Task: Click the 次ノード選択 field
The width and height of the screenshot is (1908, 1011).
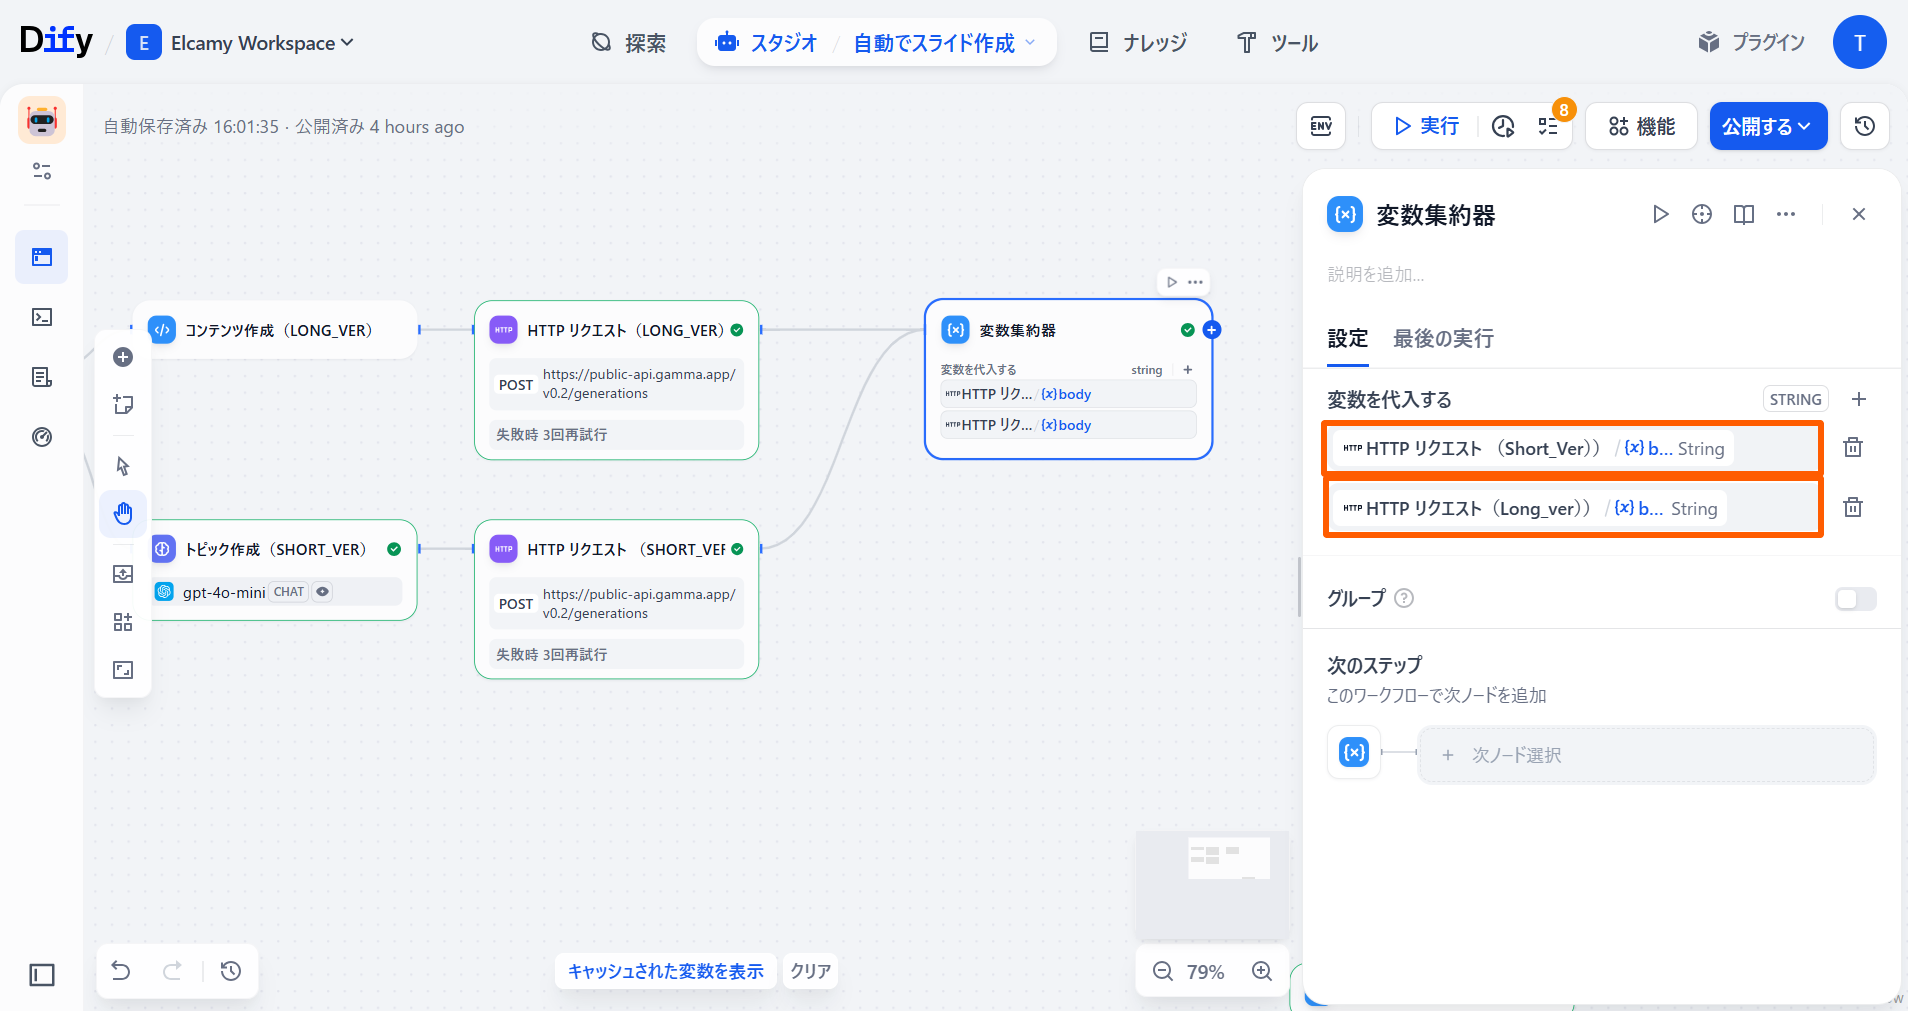Action: (1646, 755)
